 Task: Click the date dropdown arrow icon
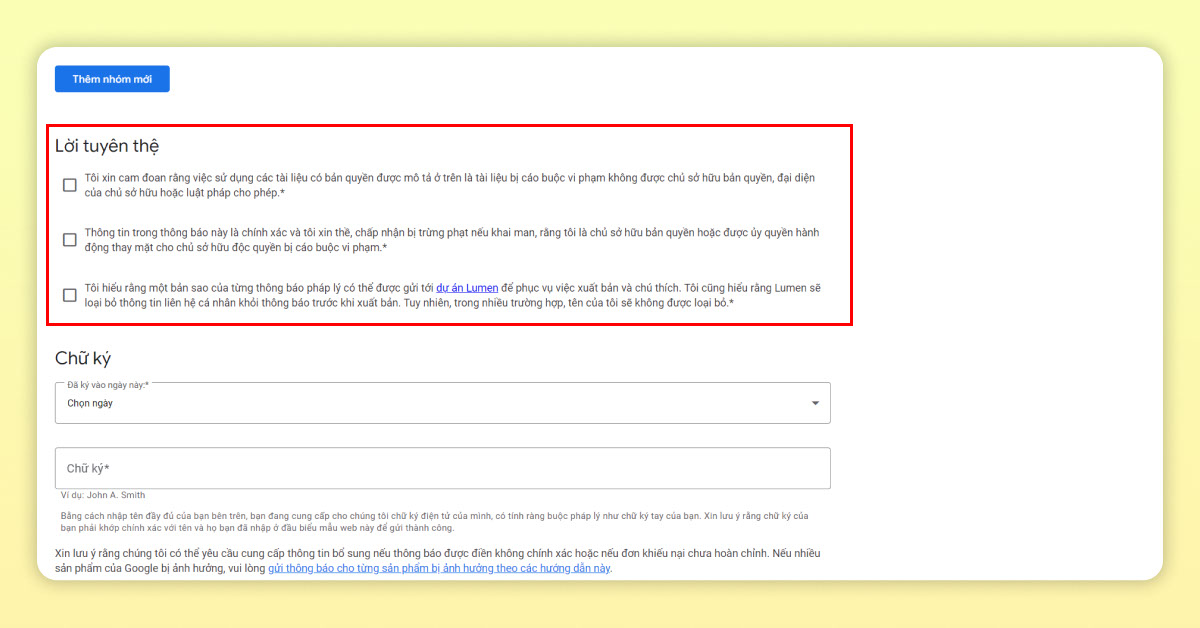(814, 403)
